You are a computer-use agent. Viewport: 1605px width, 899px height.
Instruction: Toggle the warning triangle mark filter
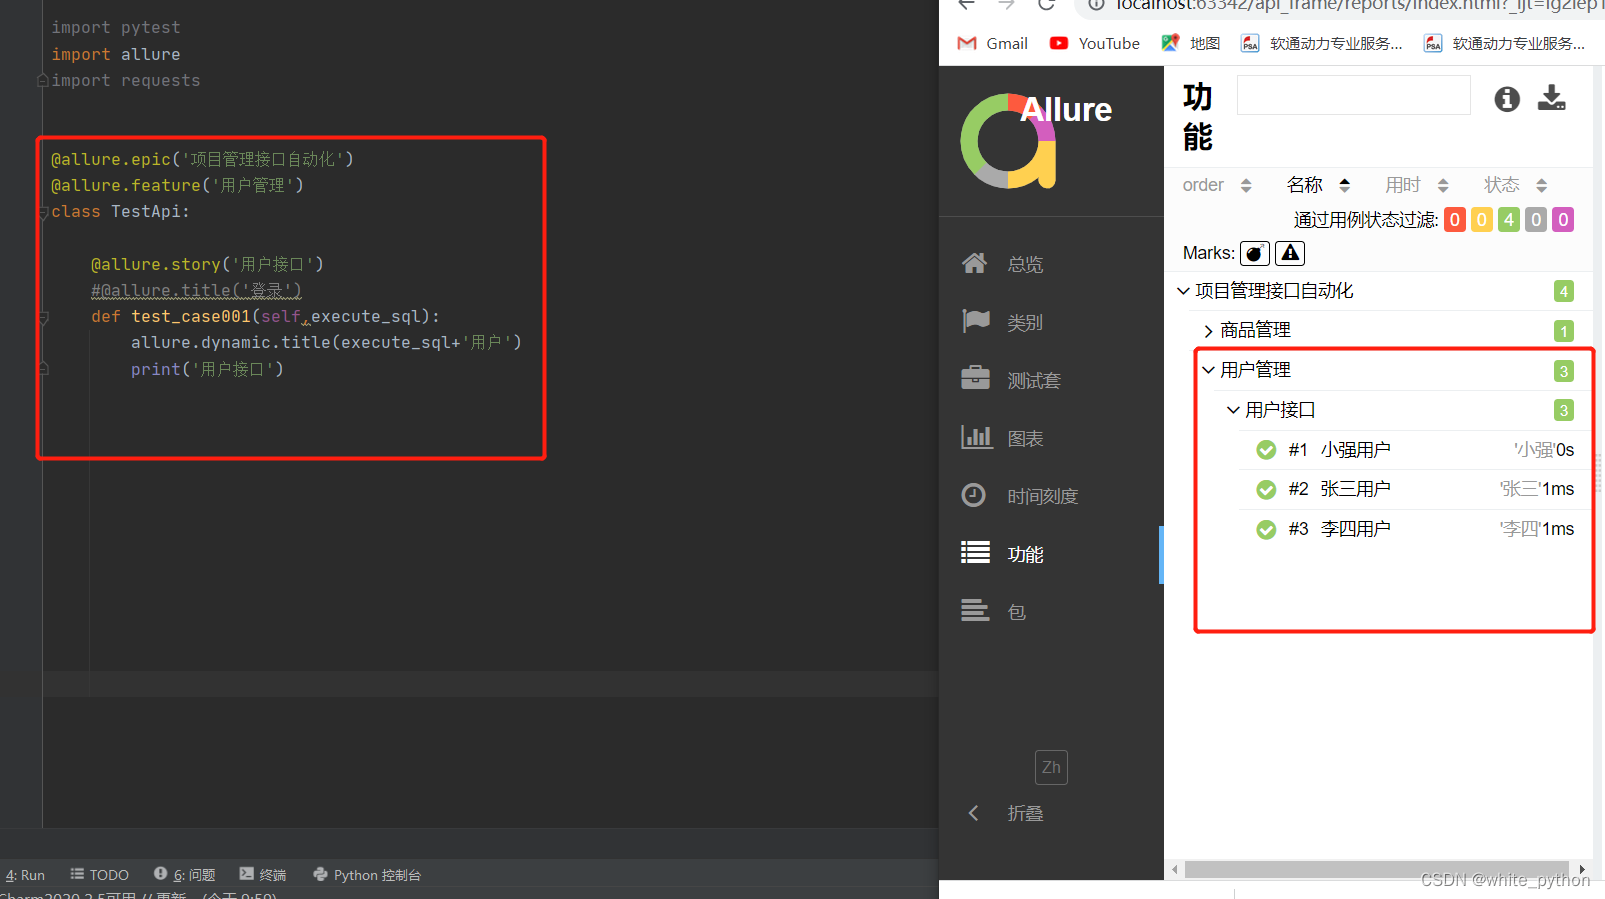[1290, 253]
